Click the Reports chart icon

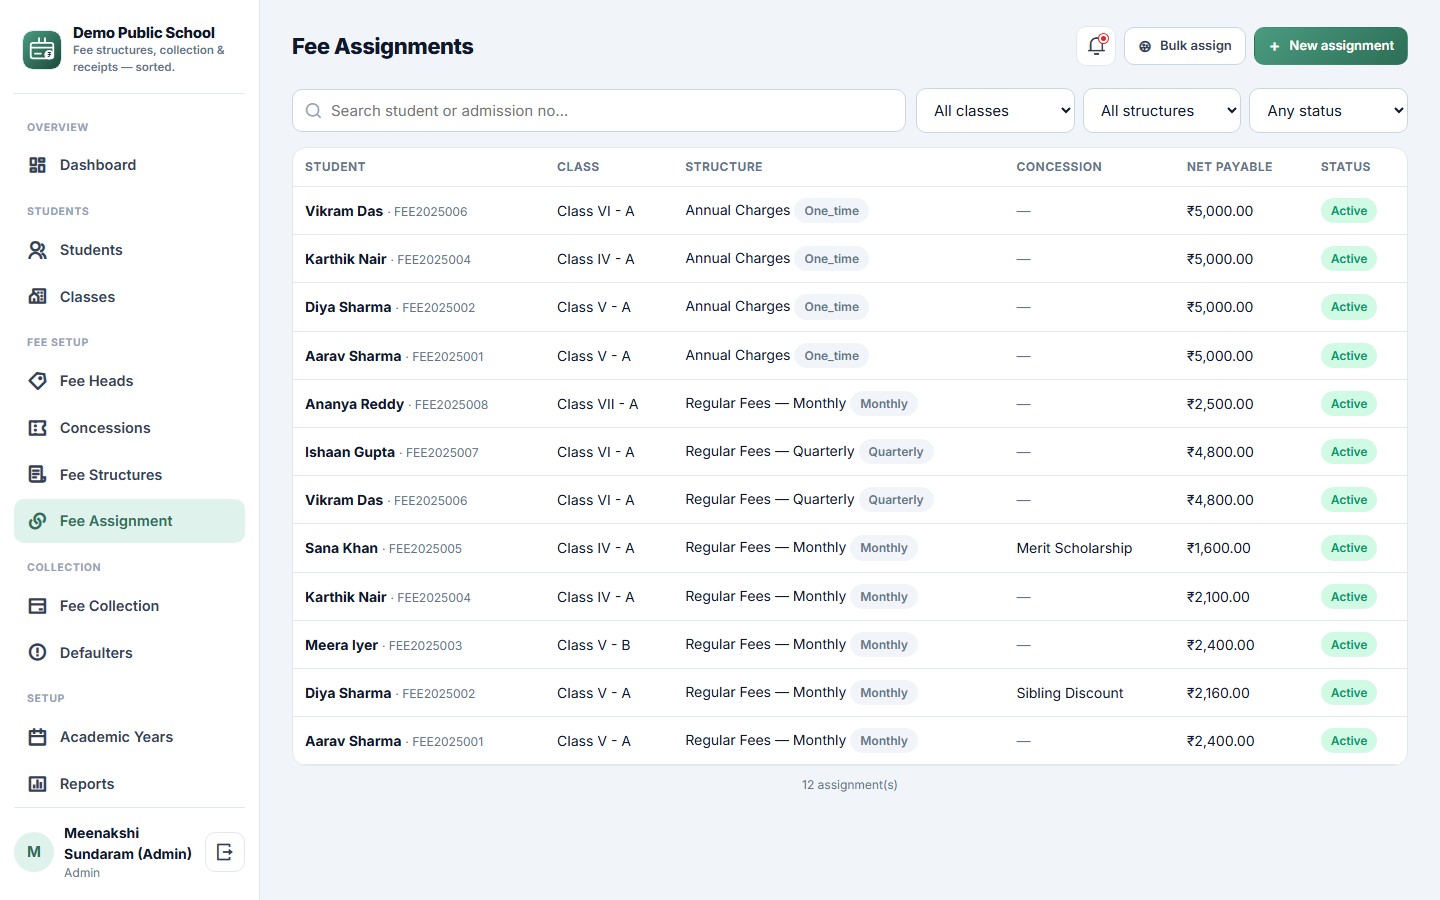coord(38,784)
